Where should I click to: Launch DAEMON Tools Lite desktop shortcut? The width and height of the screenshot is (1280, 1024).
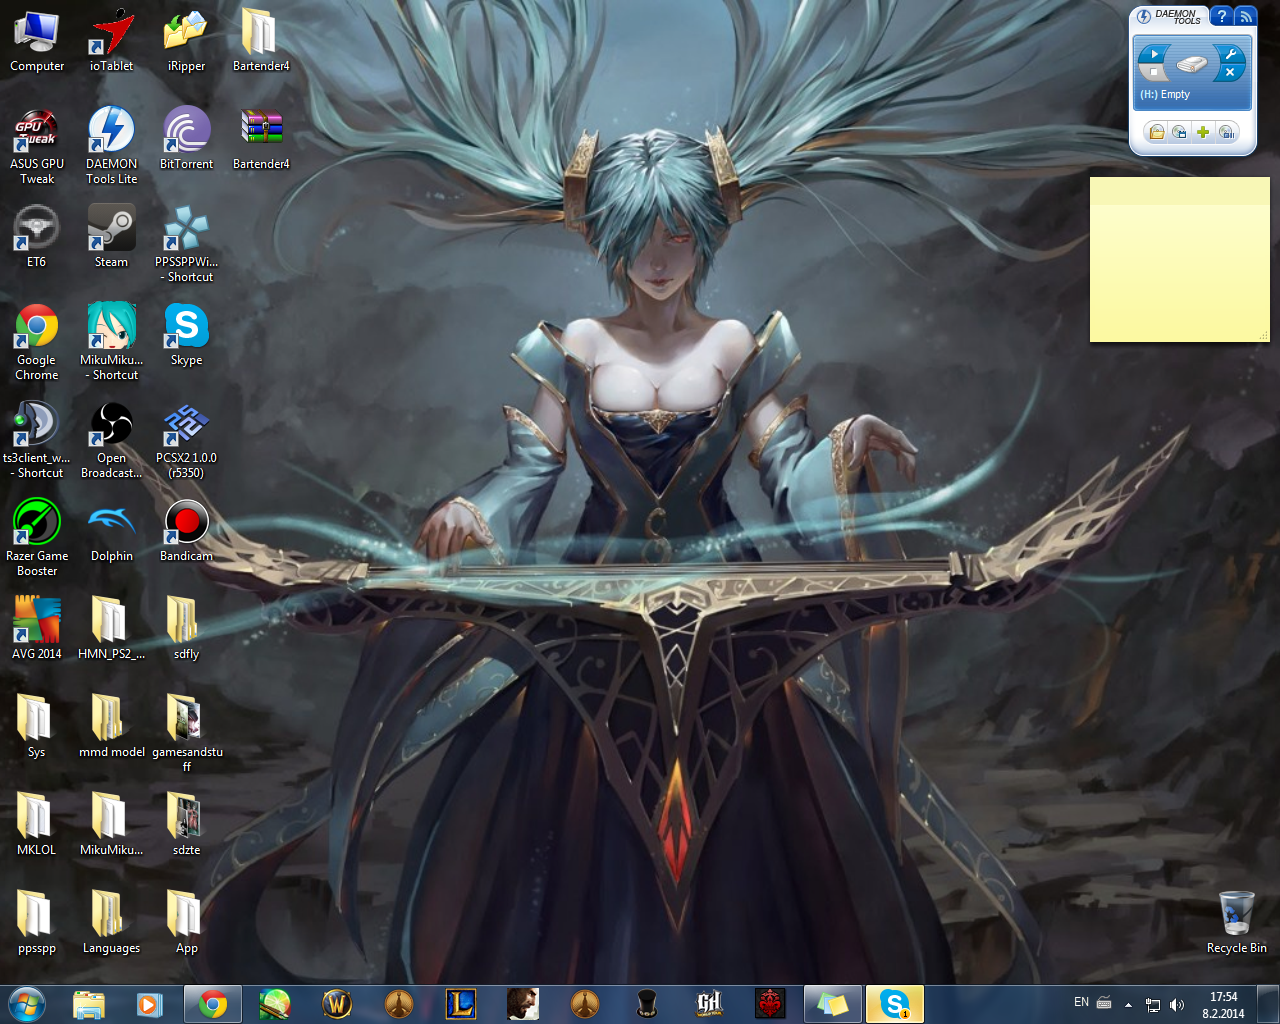click(111, 145)
